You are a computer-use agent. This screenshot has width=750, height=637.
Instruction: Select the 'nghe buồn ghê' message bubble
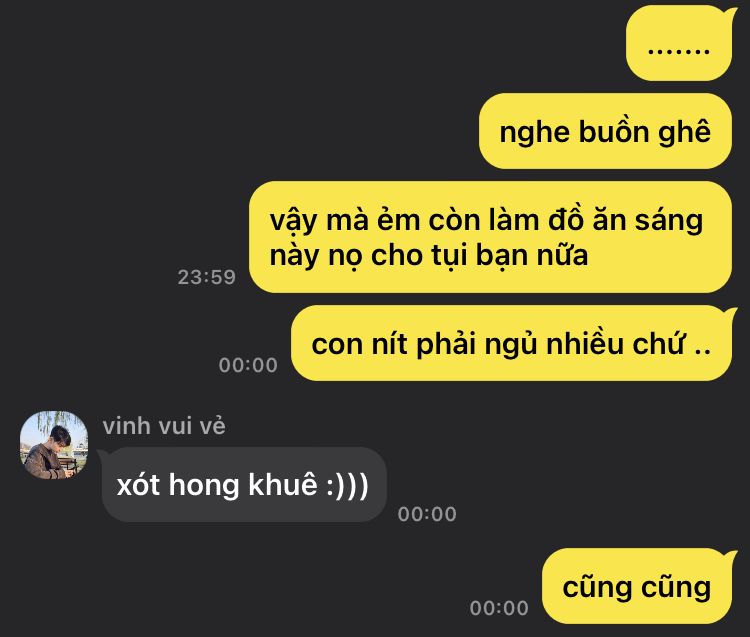tap(605, 131)
